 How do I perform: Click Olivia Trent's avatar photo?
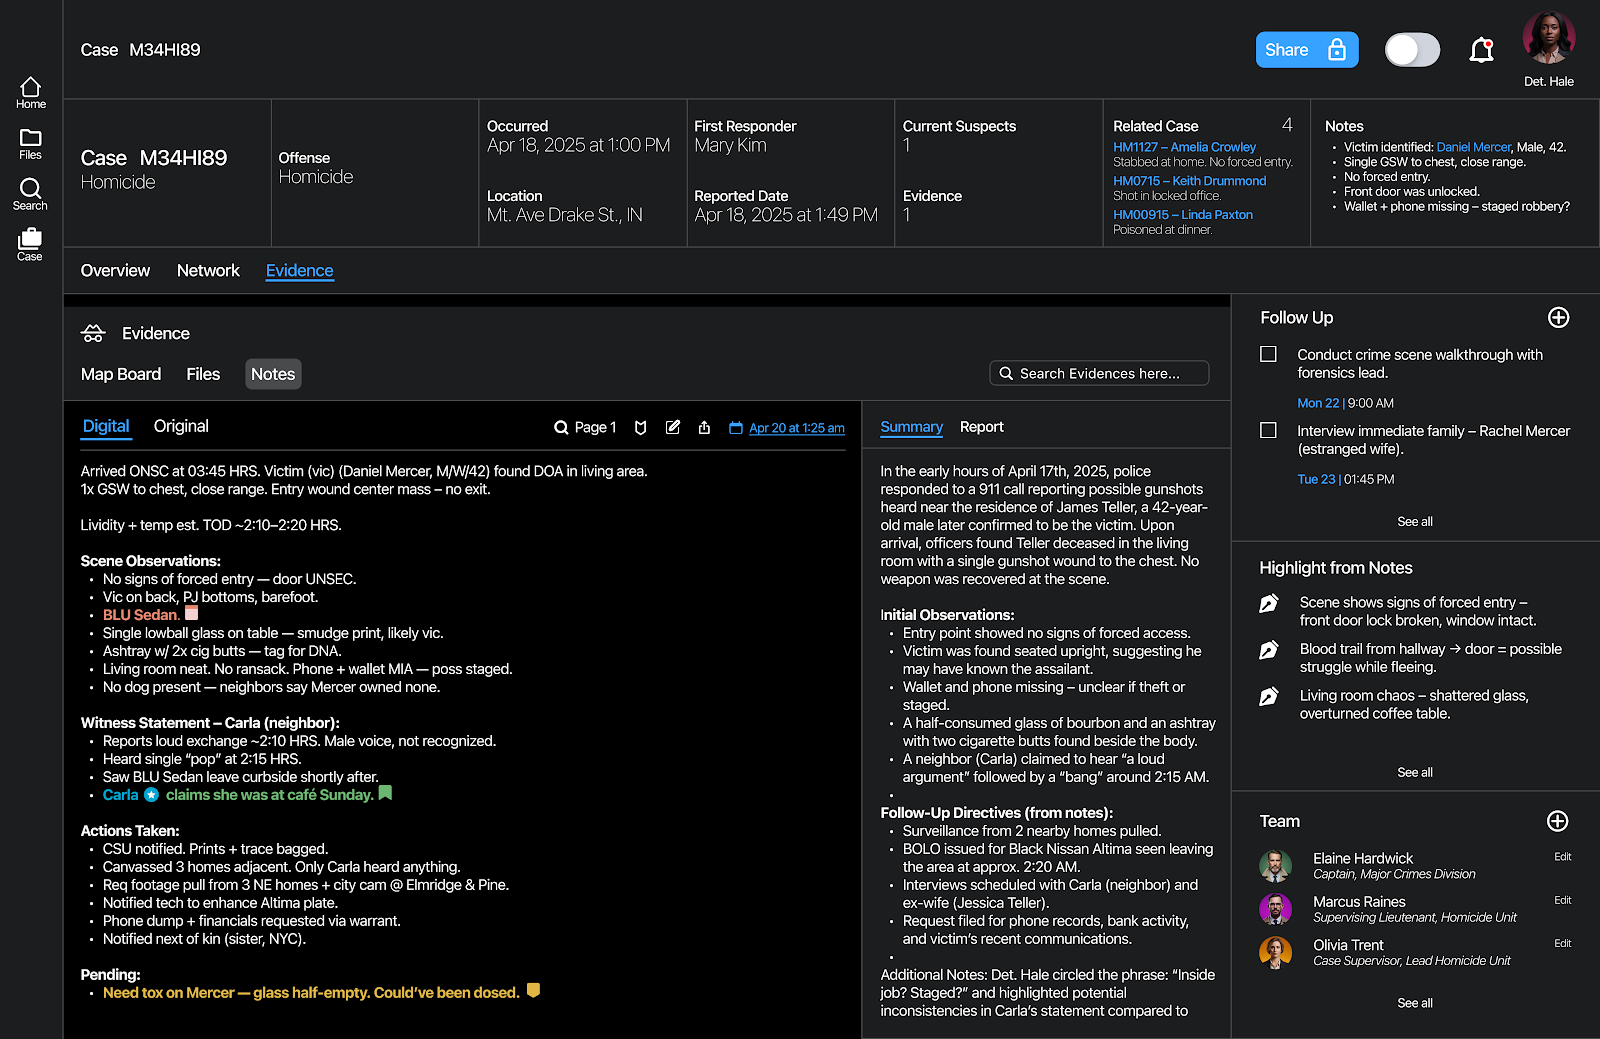point(1275,953)
